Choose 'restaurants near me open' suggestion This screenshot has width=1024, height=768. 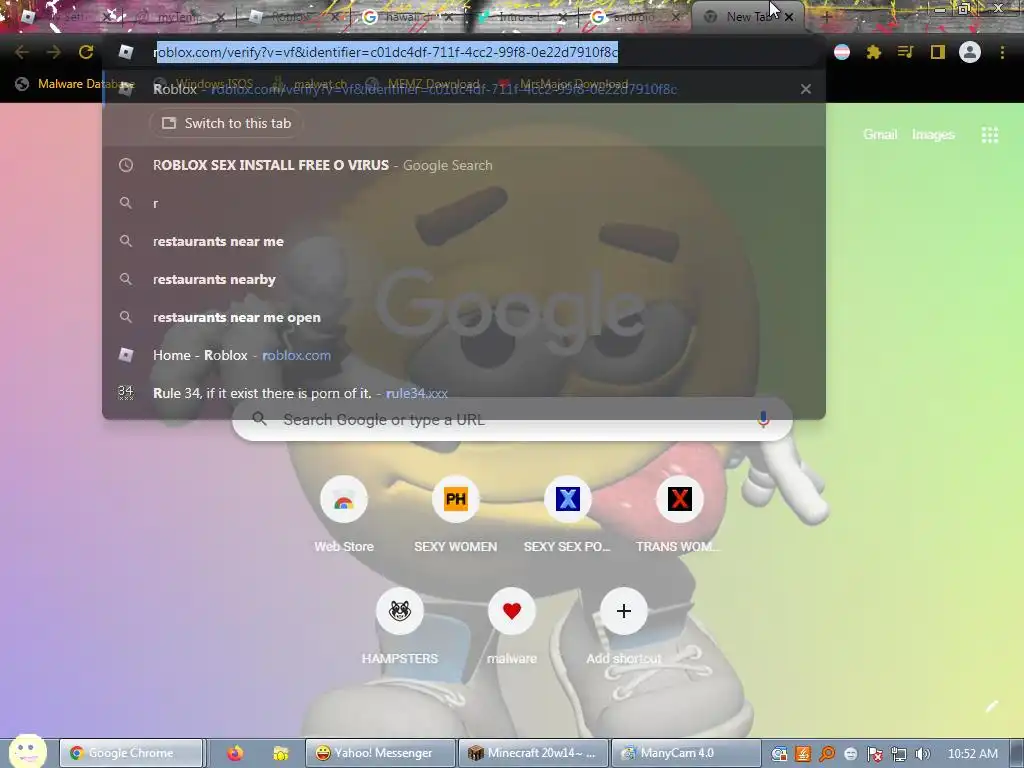pos(464,317)
